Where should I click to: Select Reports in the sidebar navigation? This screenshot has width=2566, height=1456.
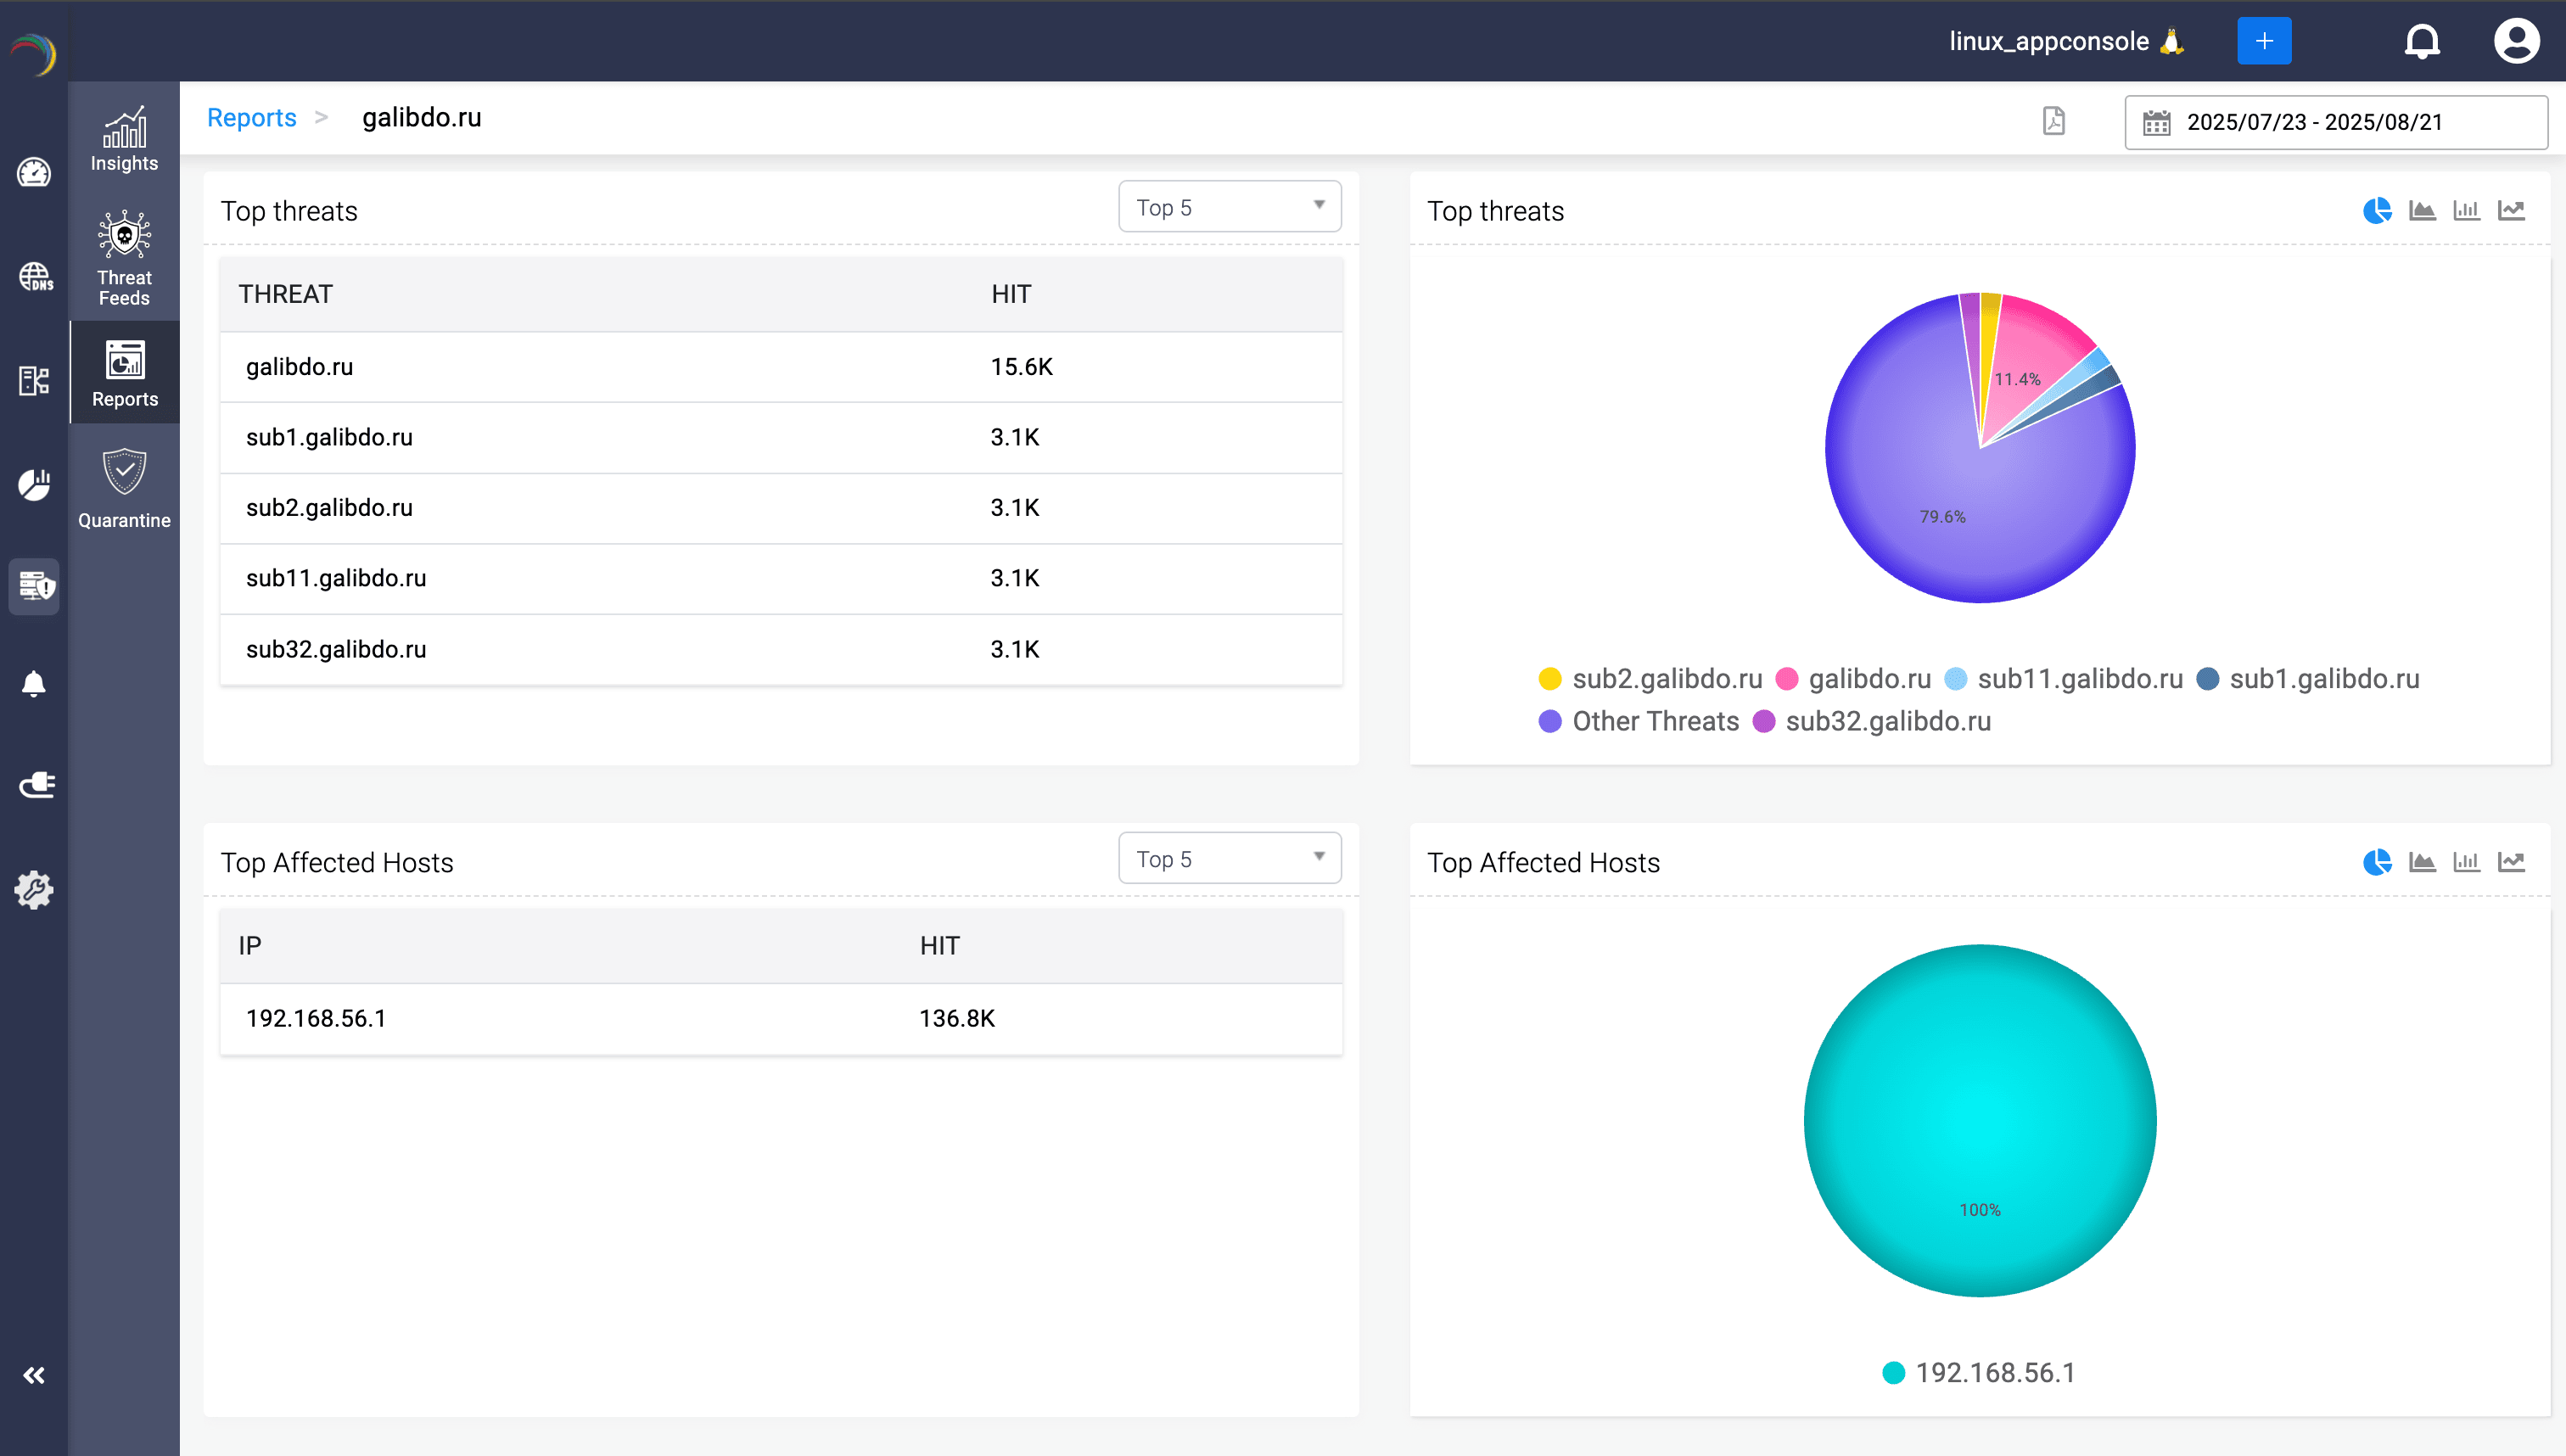[x=124, y=372]
